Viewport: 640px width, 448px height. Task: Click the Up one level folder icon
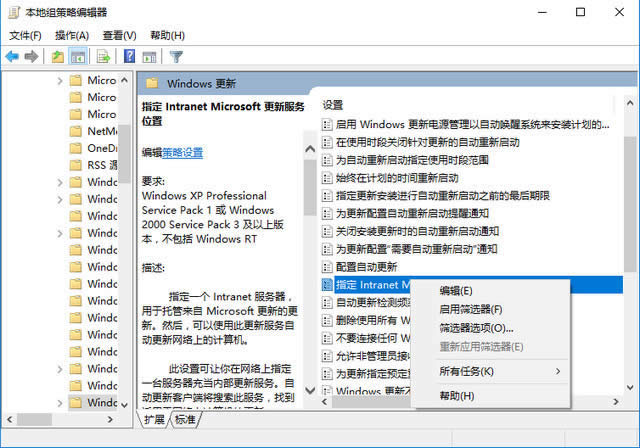pos(58,57)
